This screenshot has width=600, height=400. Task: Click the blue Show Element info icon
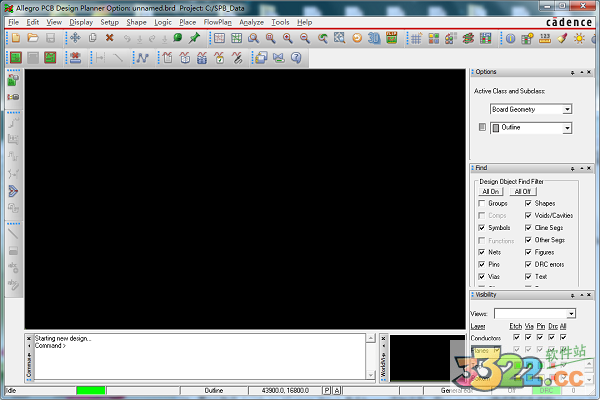(510, 38)
